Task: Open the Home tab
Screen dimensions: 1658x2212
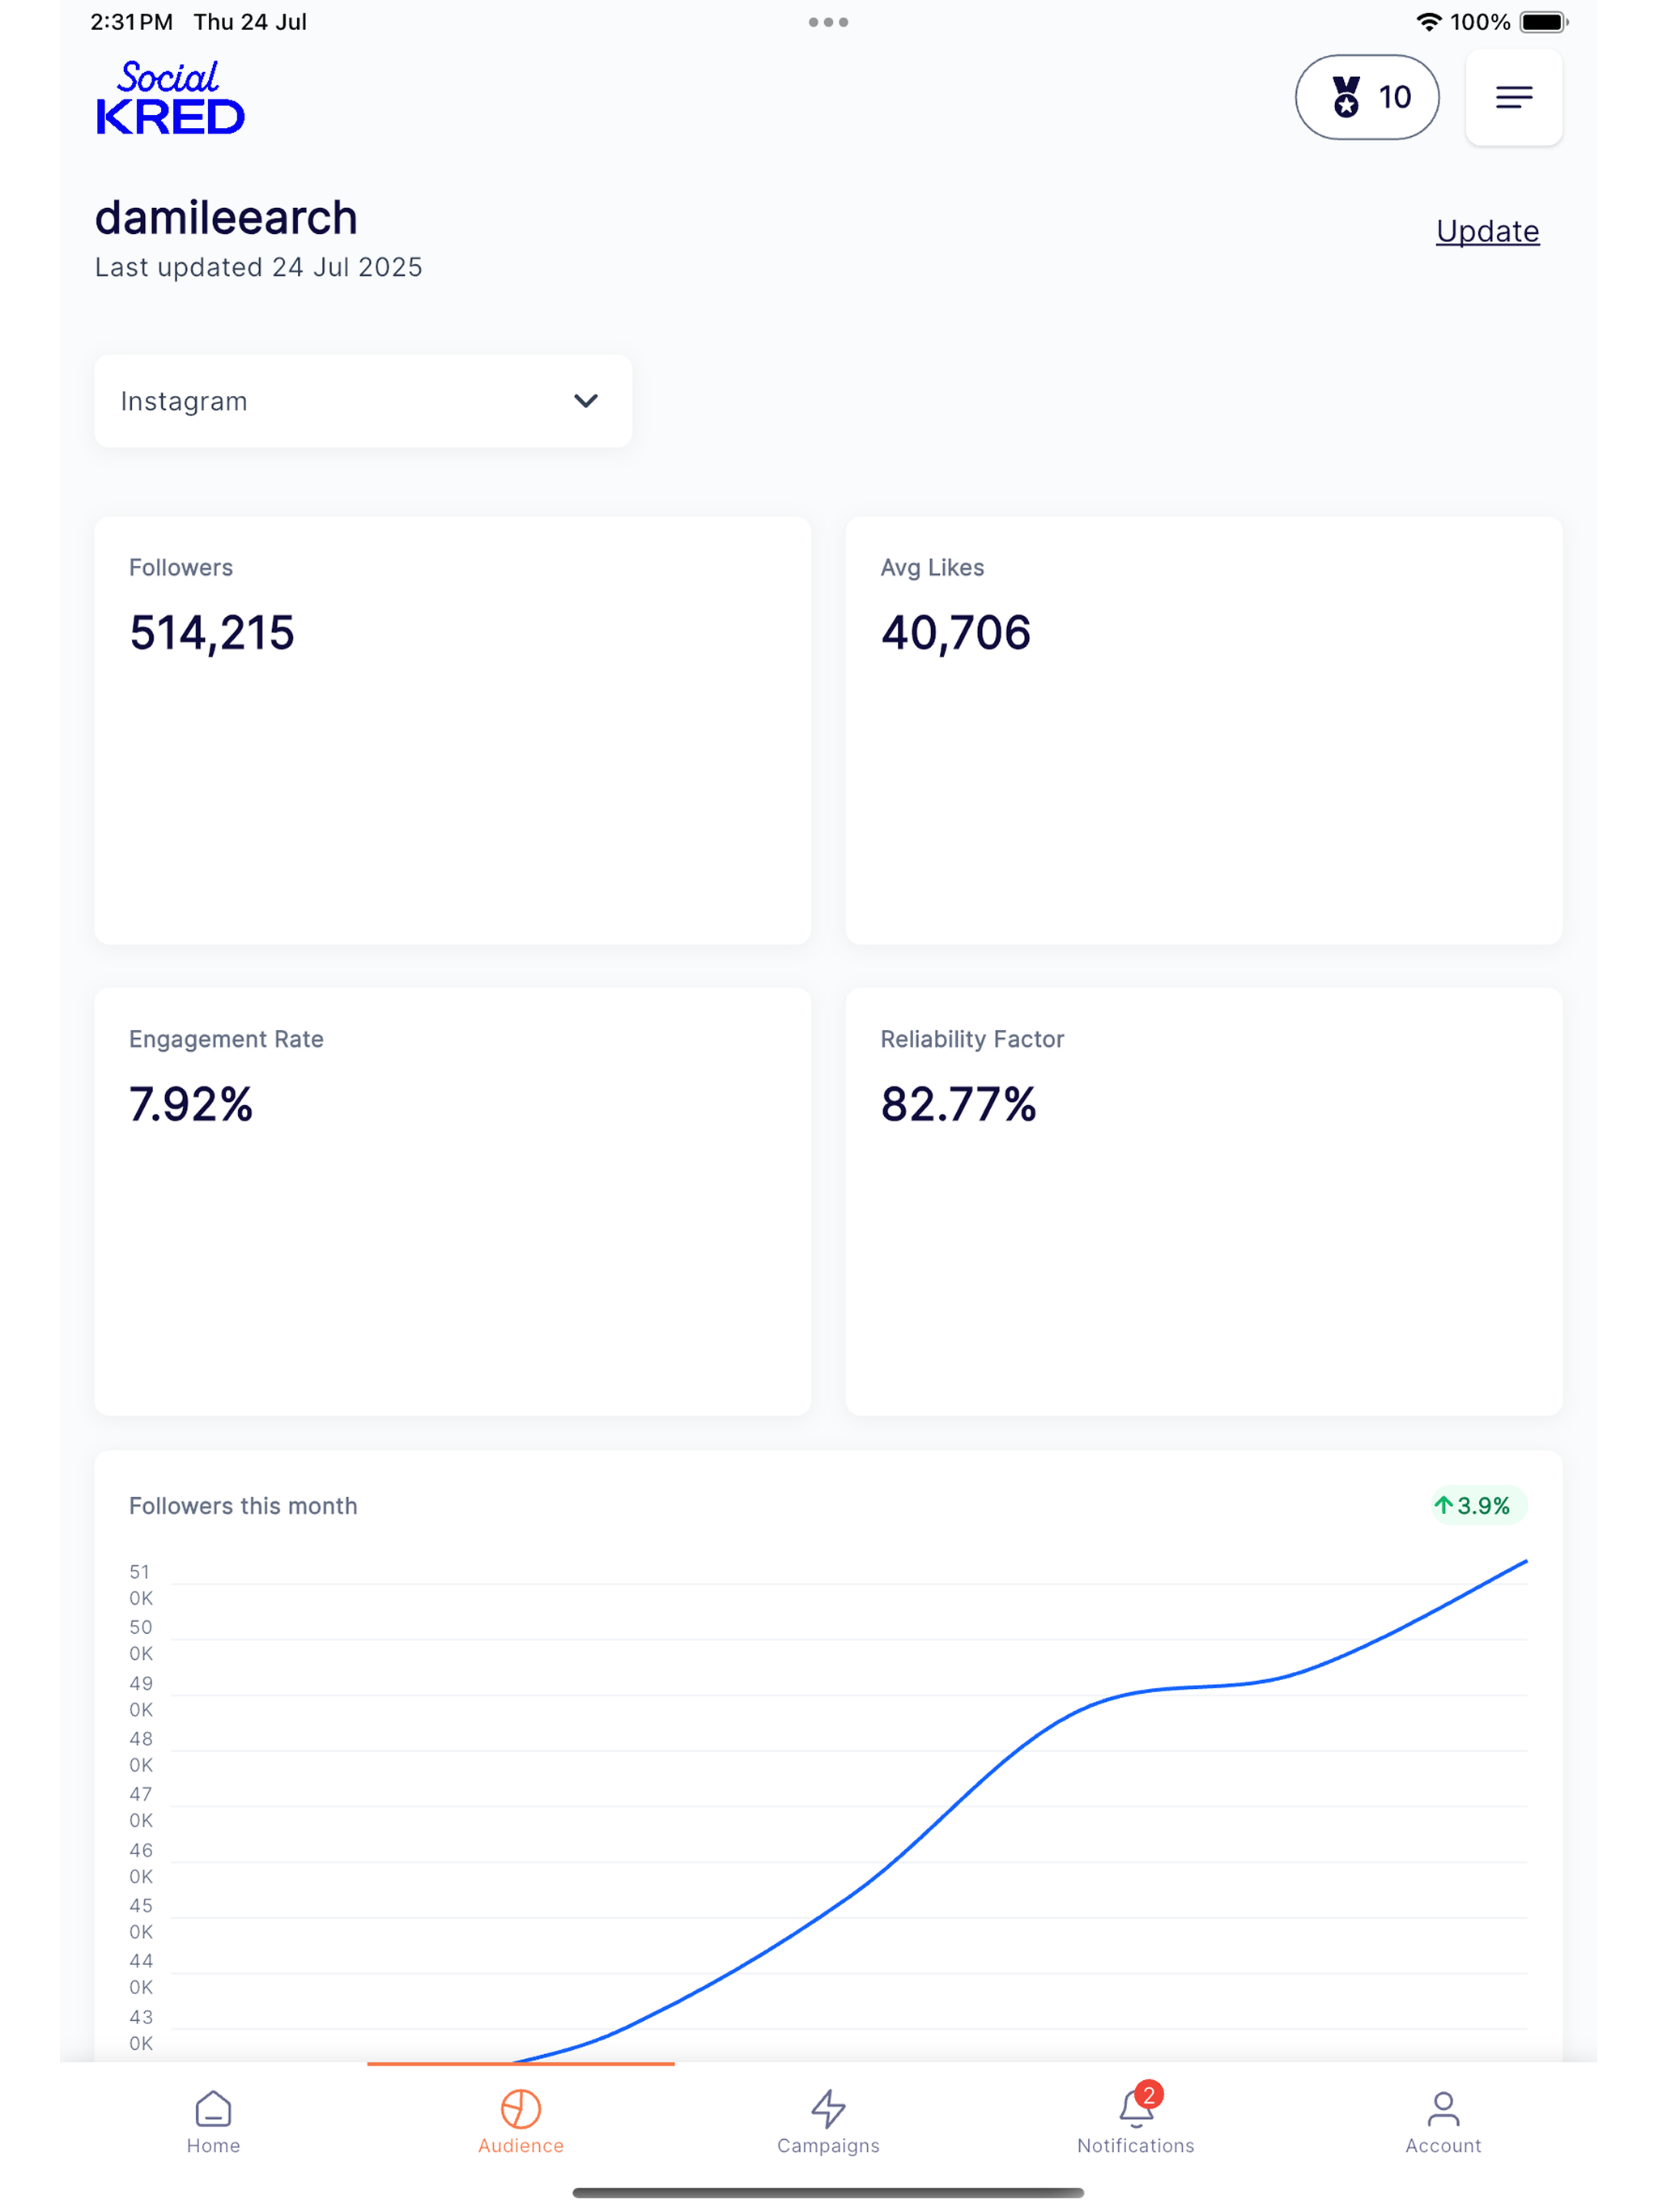Action: [x=213, y=2122]
